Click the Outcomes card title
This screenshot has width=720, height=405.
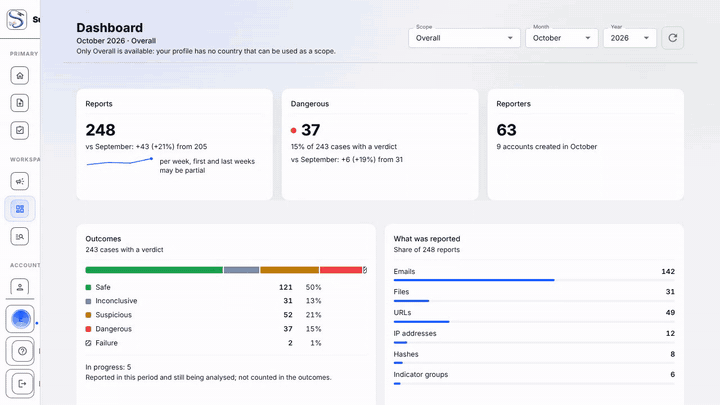click(x=103, y=239)
